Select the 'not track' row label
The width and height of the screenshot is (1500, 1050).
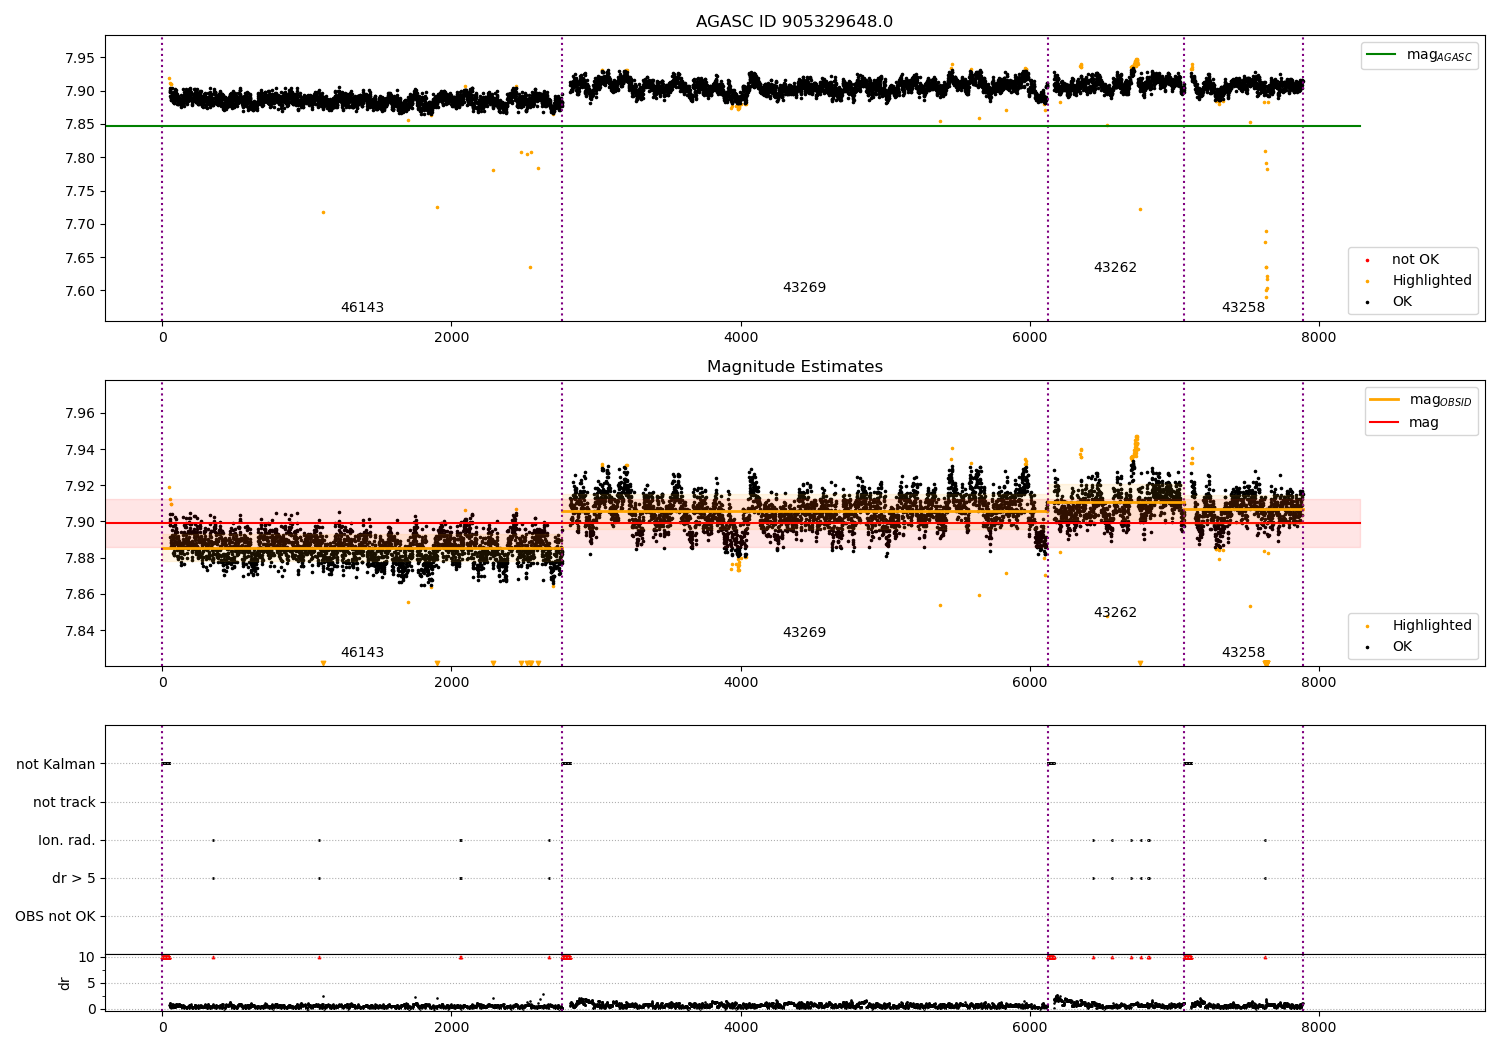(x=64, y=803)
